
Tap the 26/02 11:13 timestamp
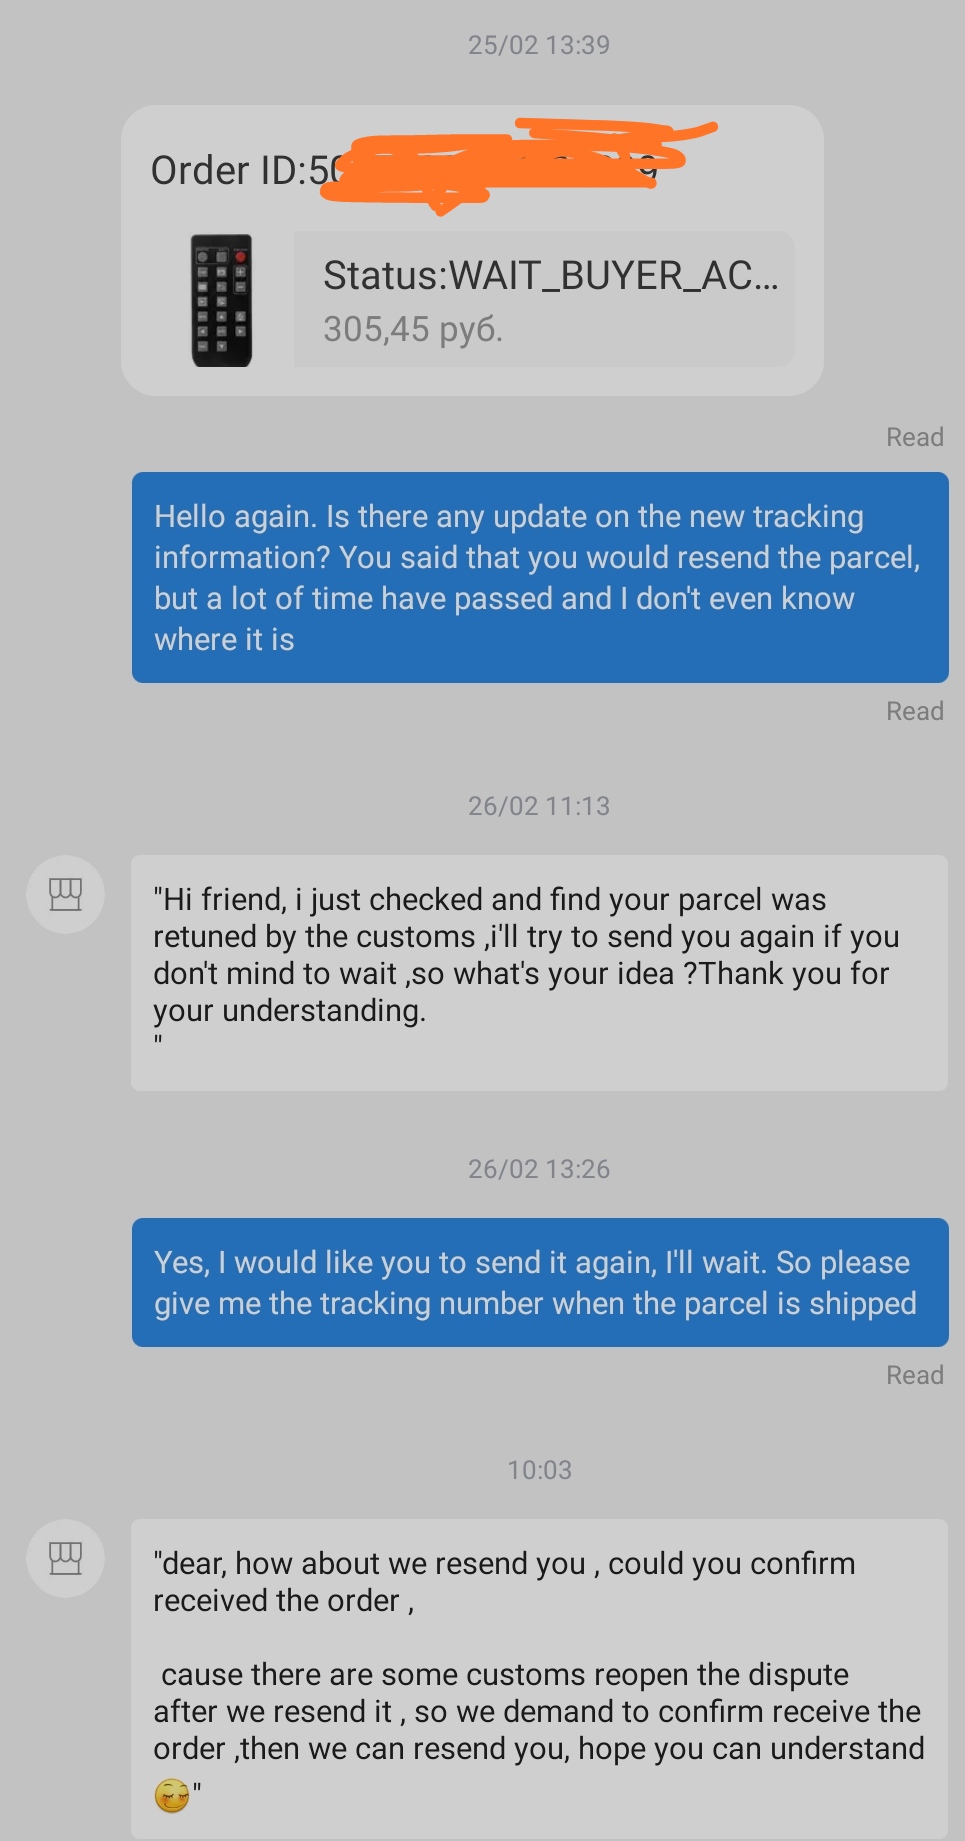tap(539, 806)
